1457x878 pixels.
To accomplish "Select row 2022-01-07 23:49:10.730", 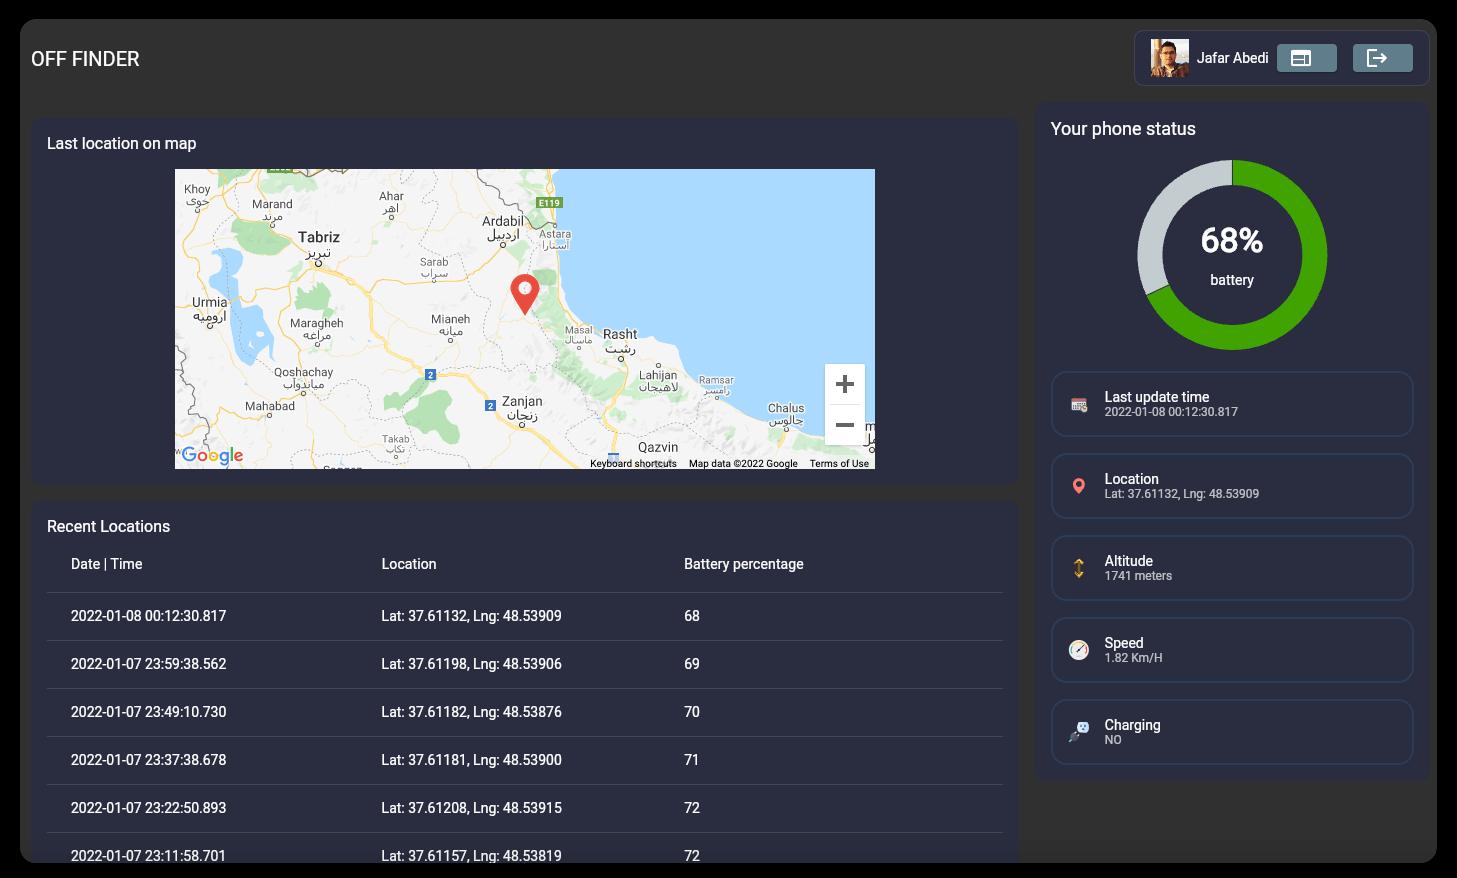I will click(524, 712).
